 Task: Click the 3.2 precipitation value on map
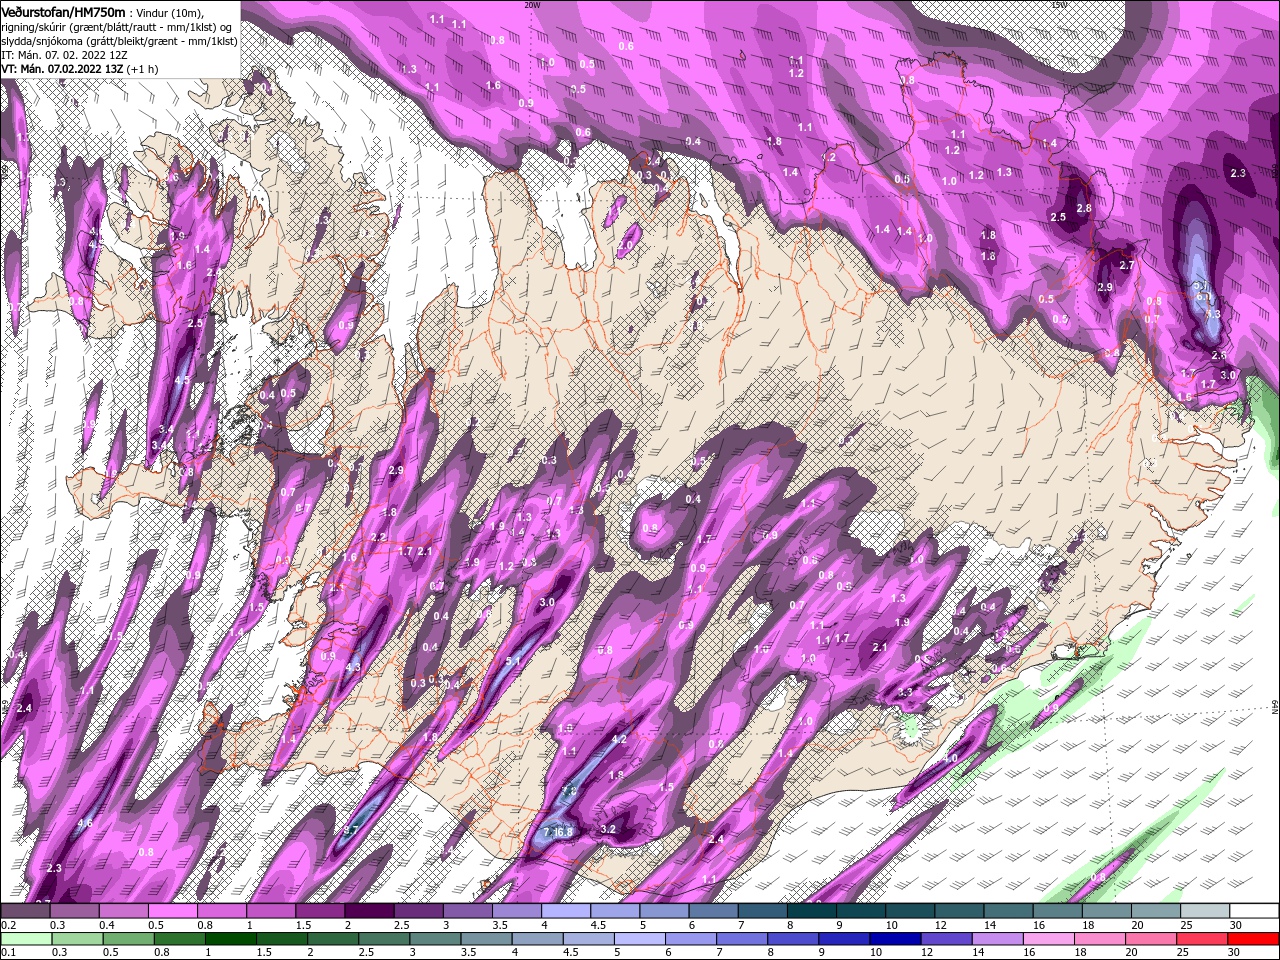[608, 829]
